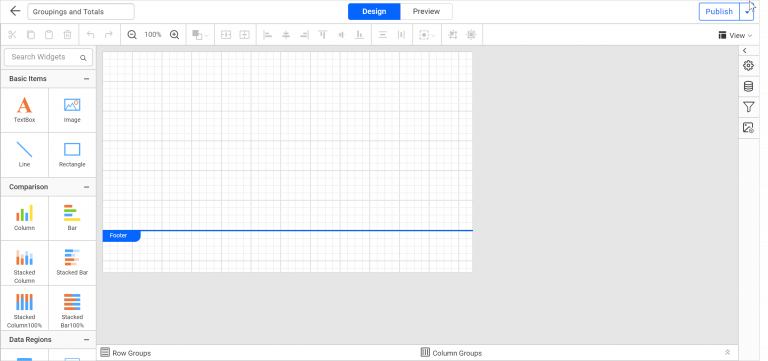This screenshot has height=361, width=768.
Task: Click the Copy icon in toolbar
Action: click(x=31, y=35)
